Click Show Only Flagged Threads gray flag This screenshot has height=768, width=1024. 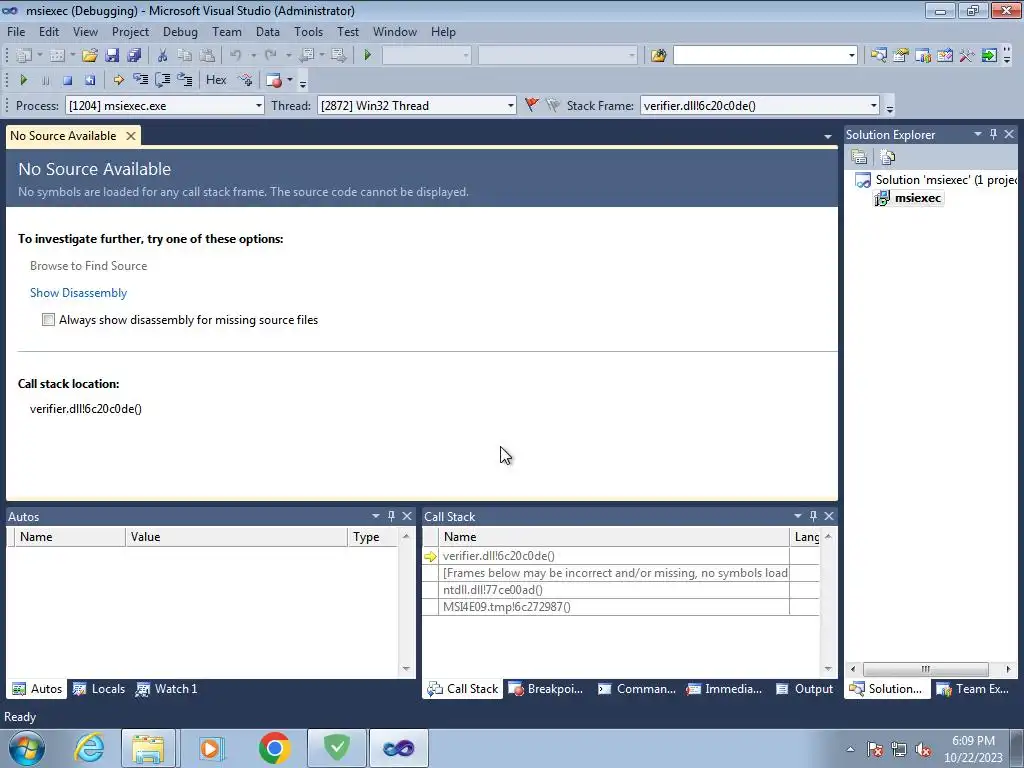[553, 105]
